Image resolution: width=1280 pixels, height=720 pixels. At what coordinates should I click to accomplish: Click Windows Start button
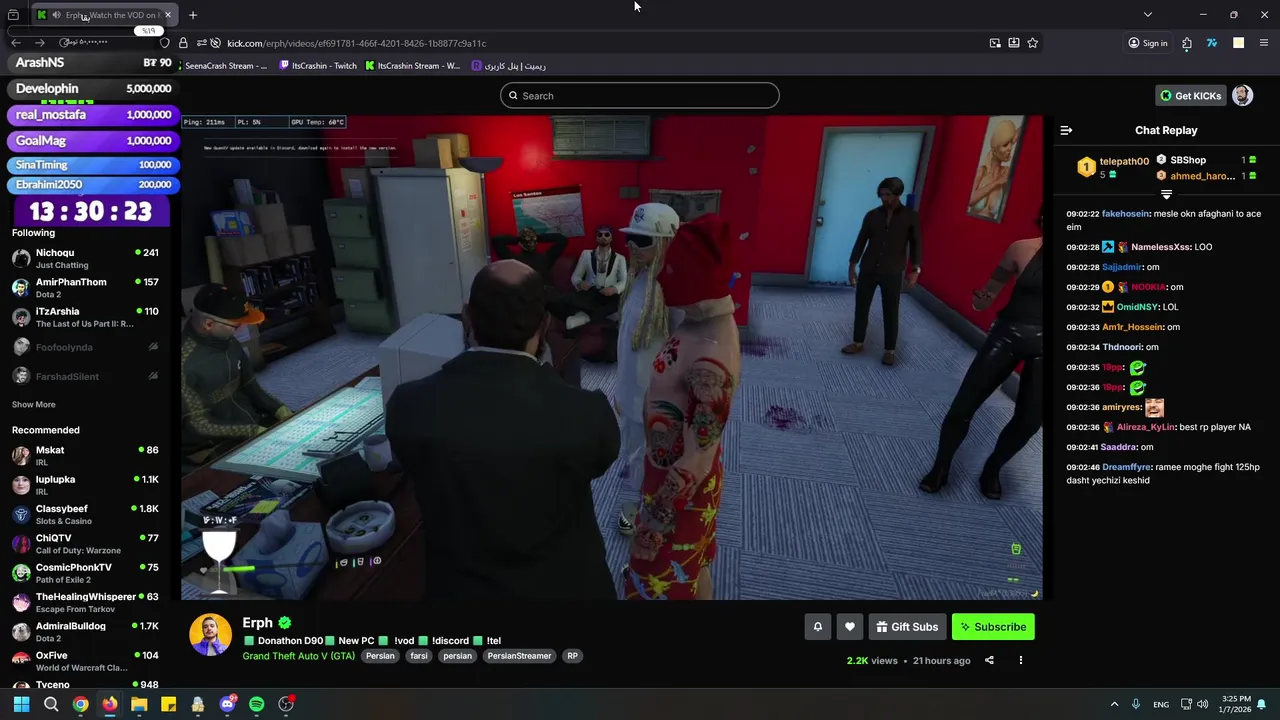click(x=21, y=704)
